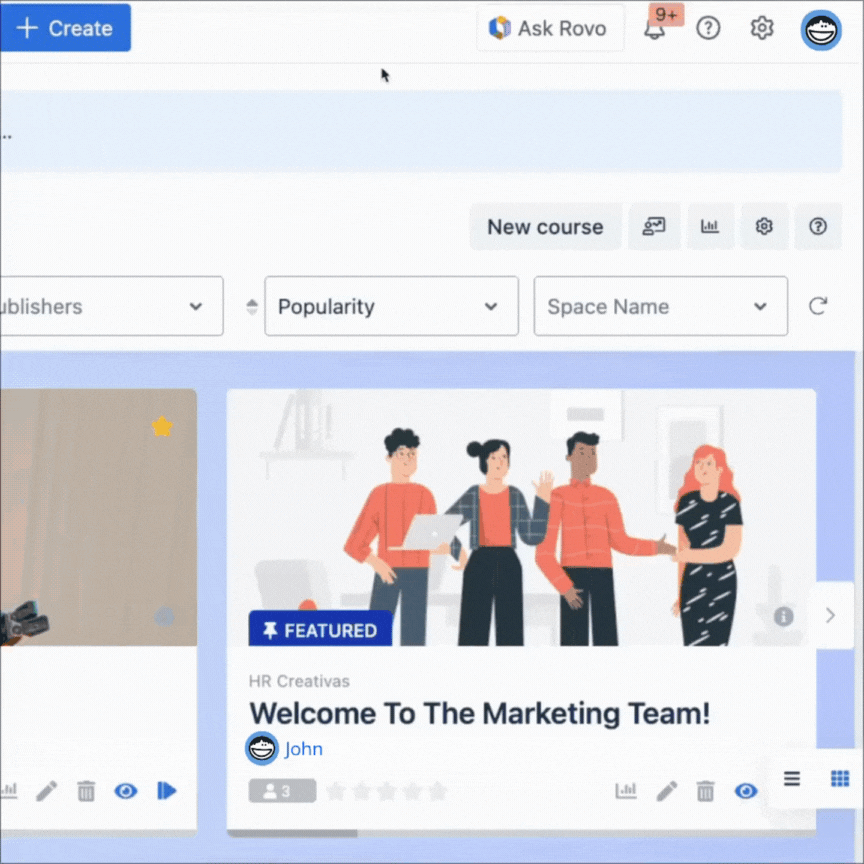Click the Ask Rovo button
The height and width of the screenshot is (864, 864).
pyautogui.click(x=549, y=28)
